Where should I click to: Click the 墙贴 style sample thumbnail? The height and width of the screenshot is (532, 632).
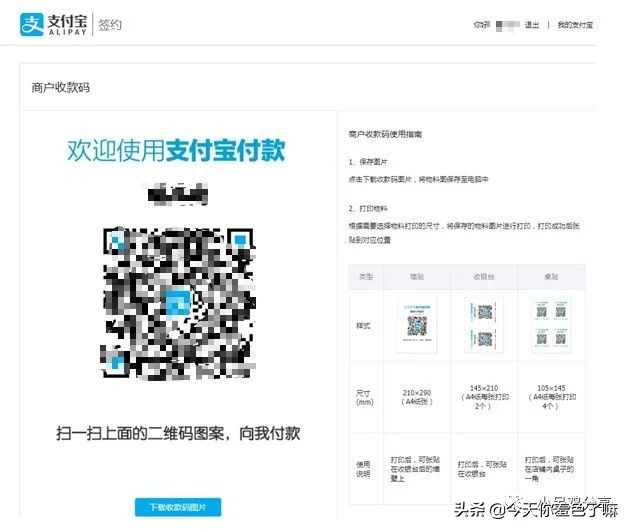click(x=417, y=325)
